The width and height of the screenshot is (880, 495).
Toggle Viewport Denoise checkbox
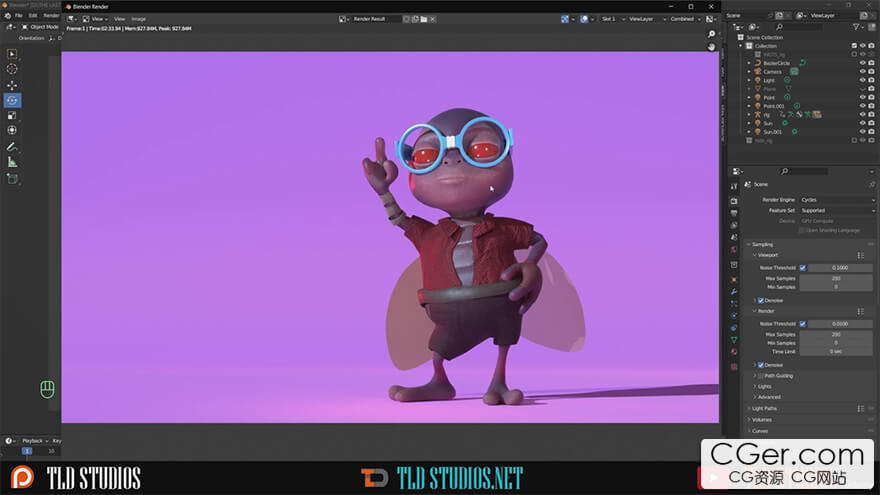[x=761, y=301]
